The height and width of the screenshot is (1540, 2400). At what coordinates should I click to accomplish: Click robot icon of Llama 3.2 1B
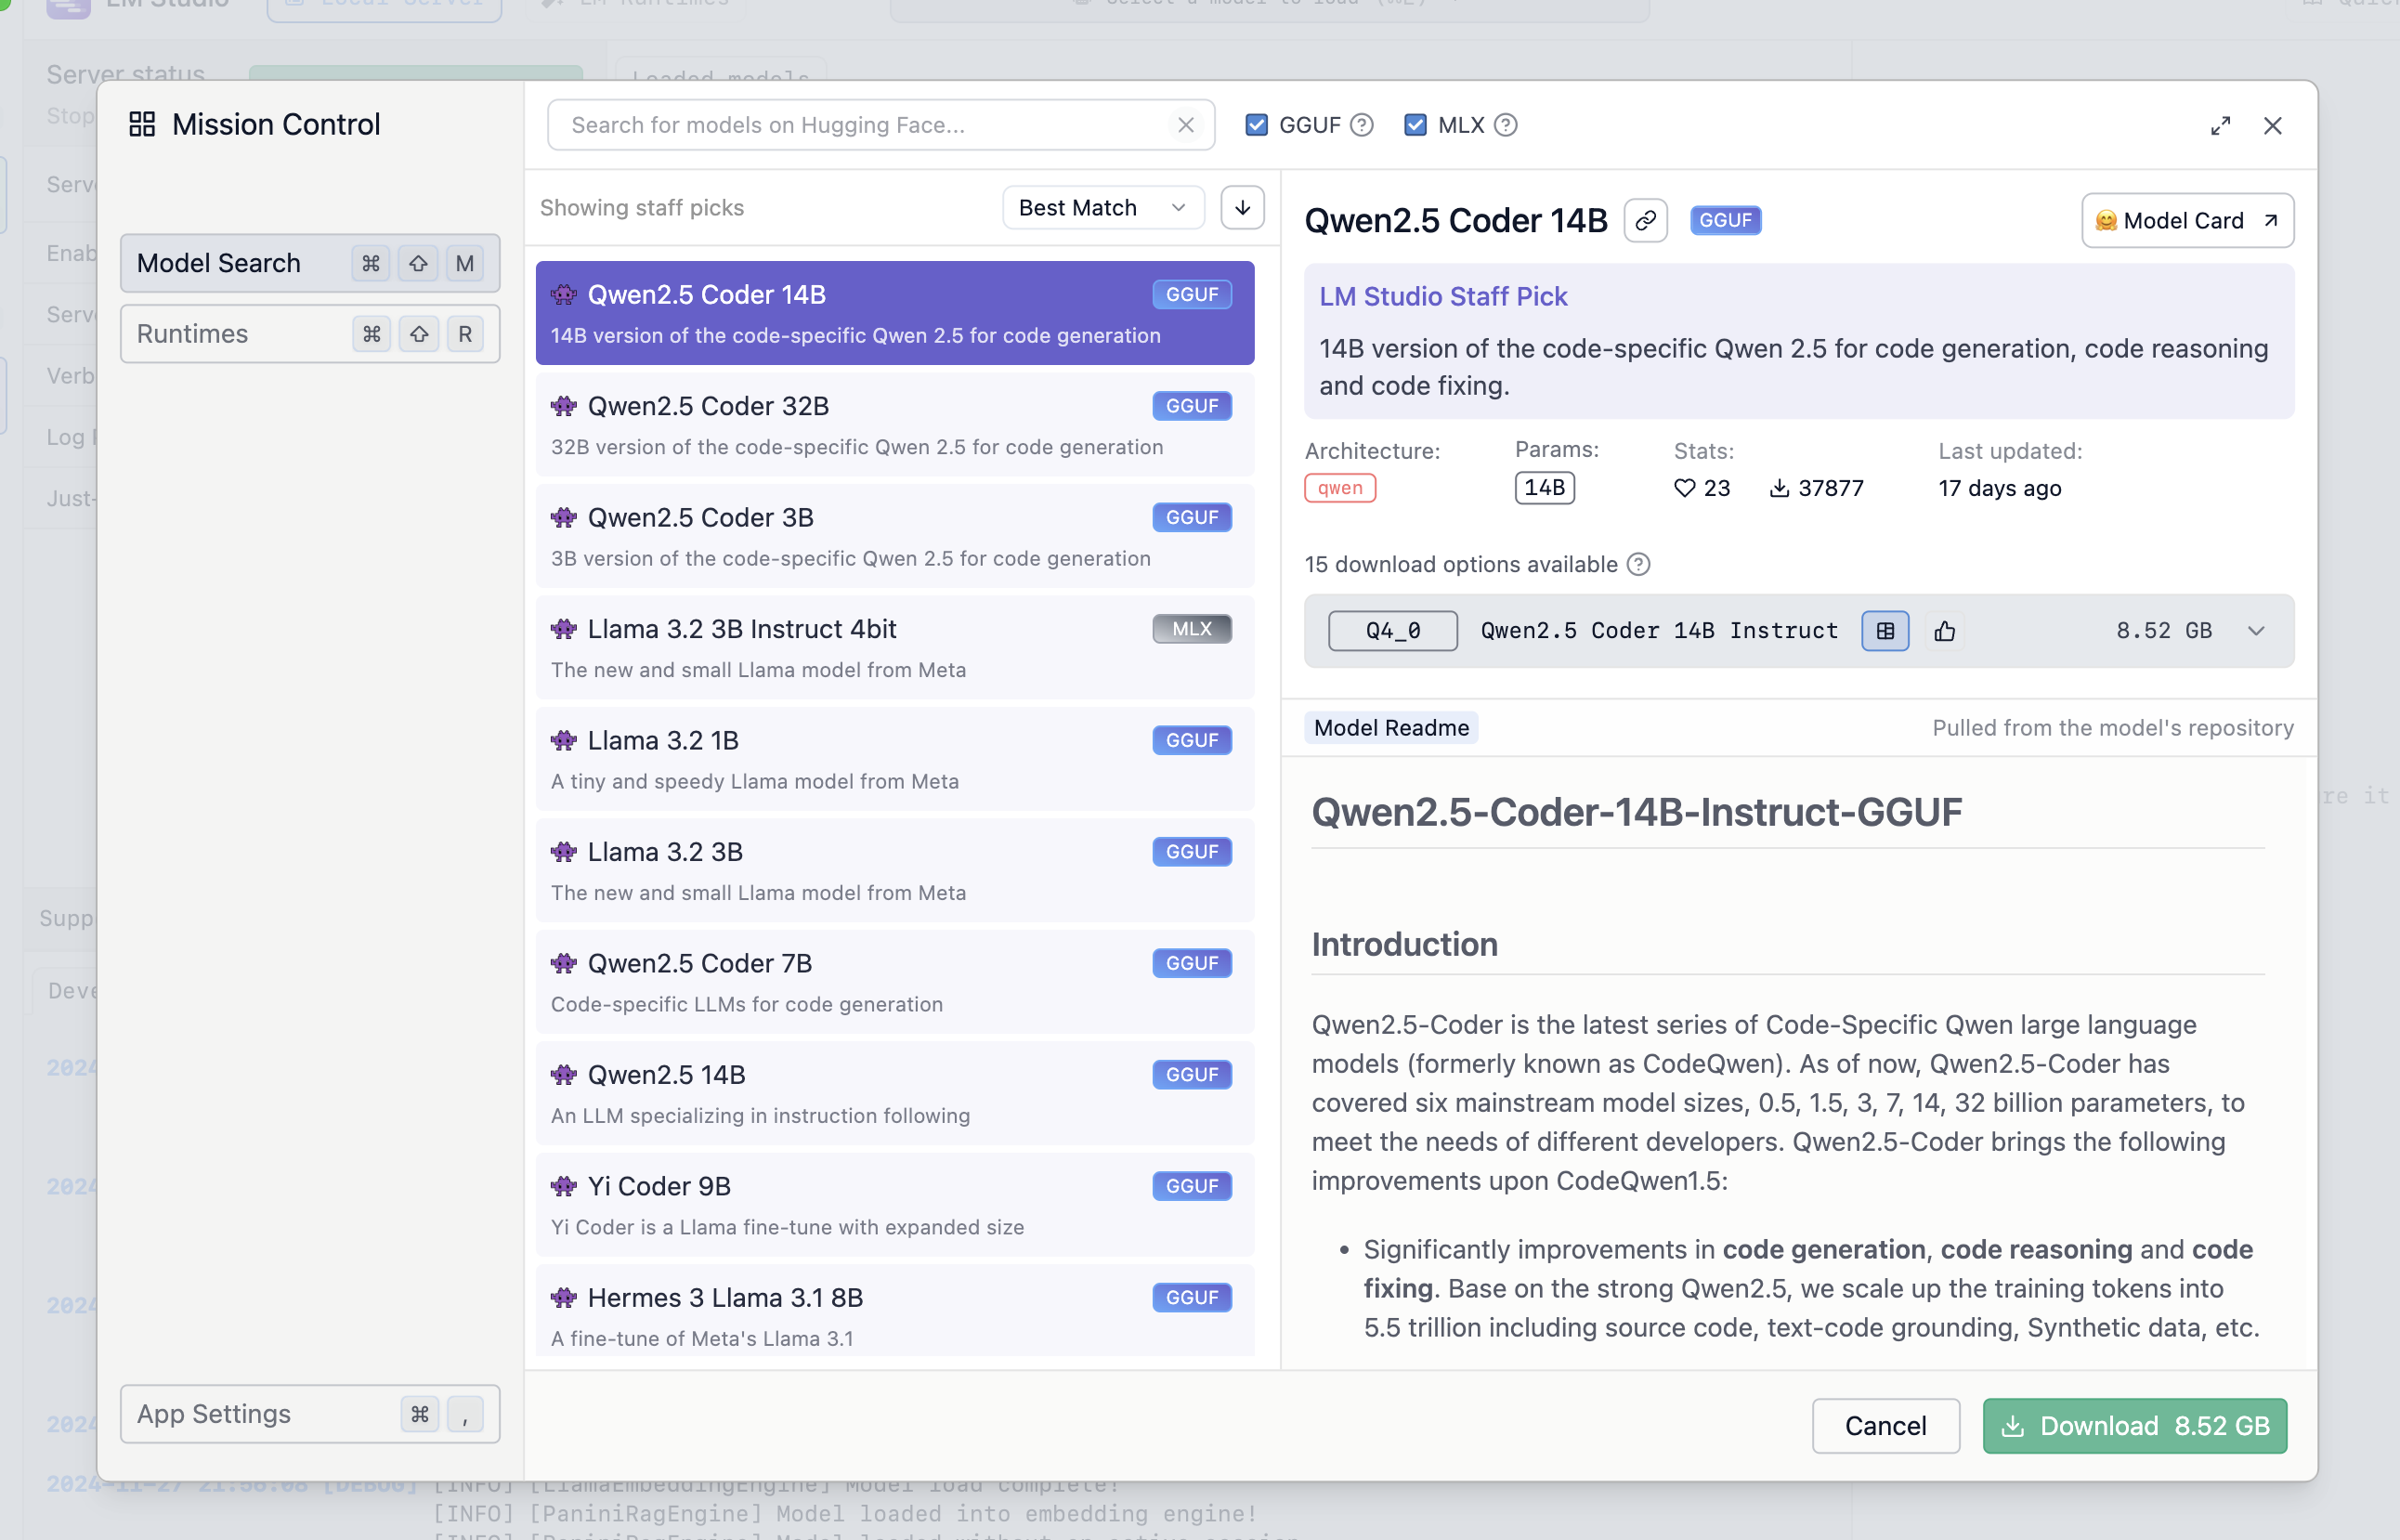pyautogui.click(x=564, y=740)
